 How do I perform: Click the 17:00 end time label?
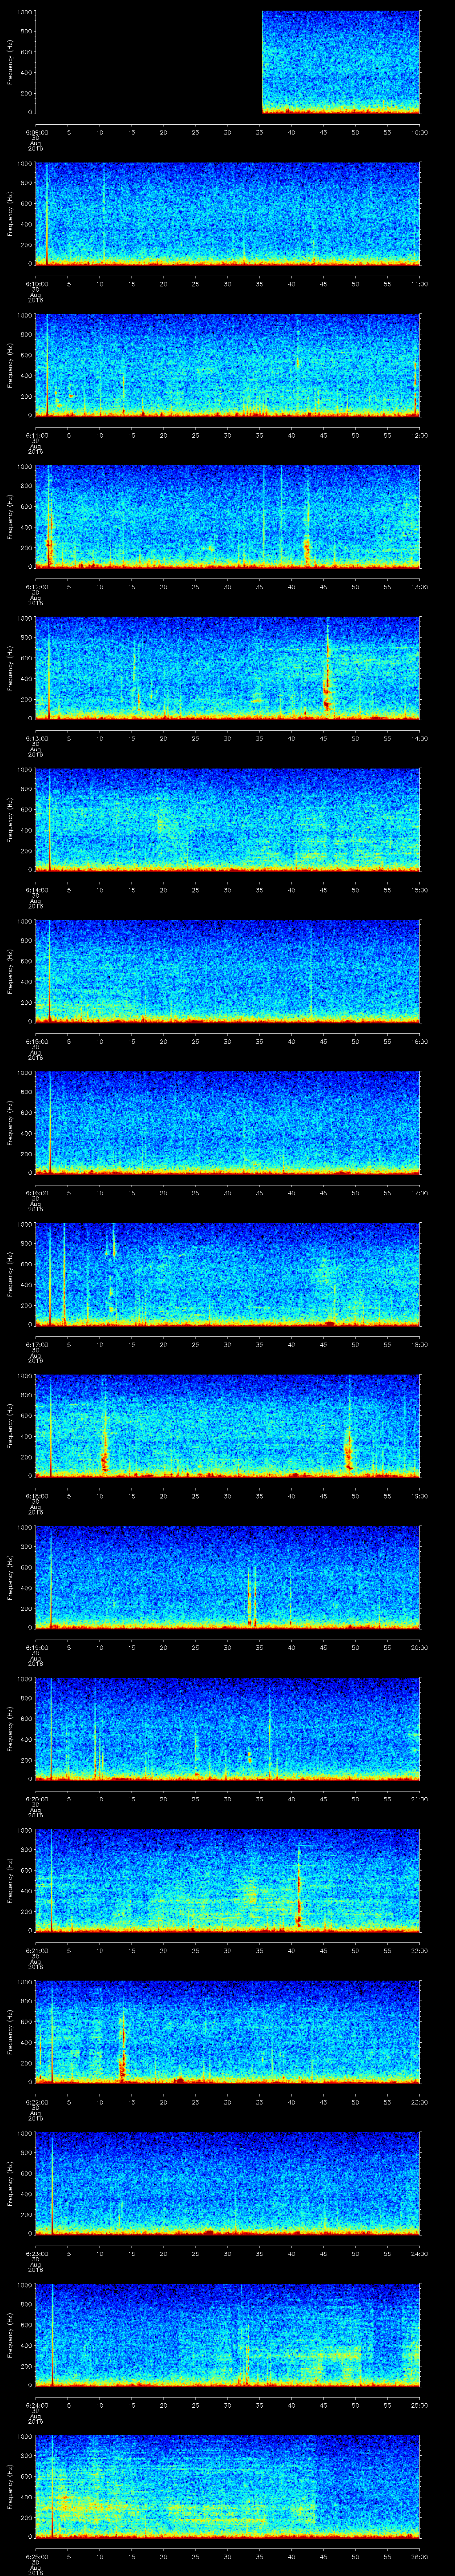coord(420,1193)
